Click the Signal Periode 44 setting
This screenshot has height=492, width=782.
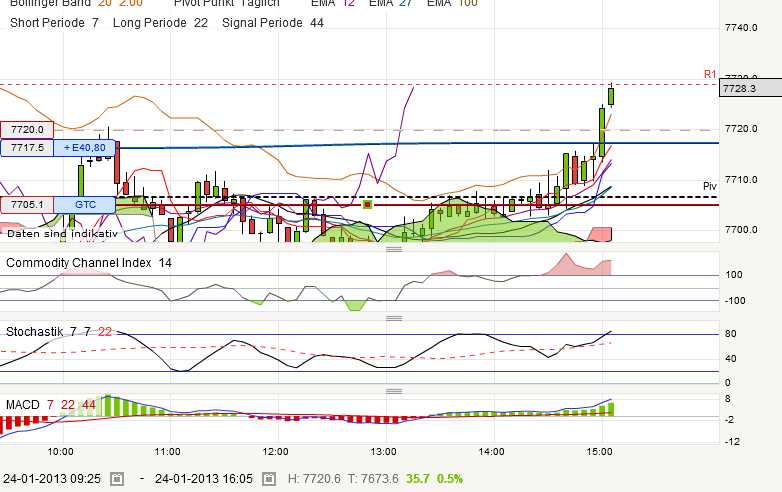pyautogui.click(x=273, y=23)
